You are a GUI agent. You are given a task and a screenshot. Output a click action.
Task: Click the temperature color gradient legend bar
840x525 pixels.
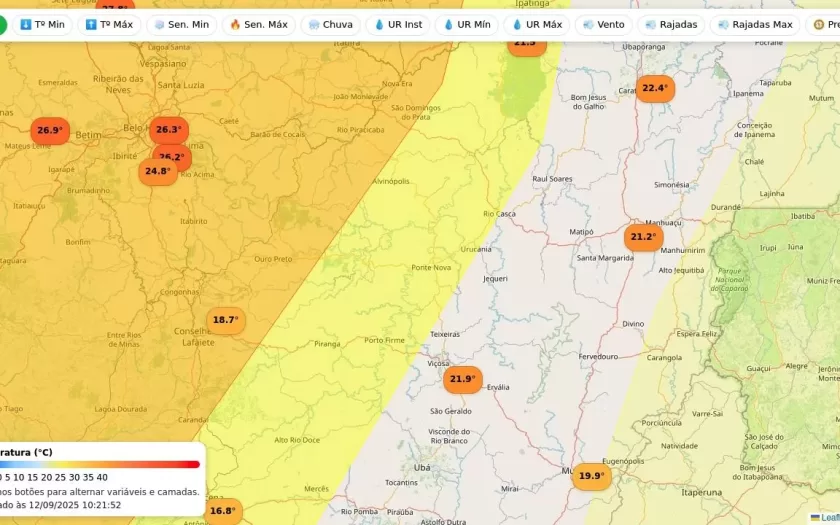pyautogui.click(x=100, y=464)
